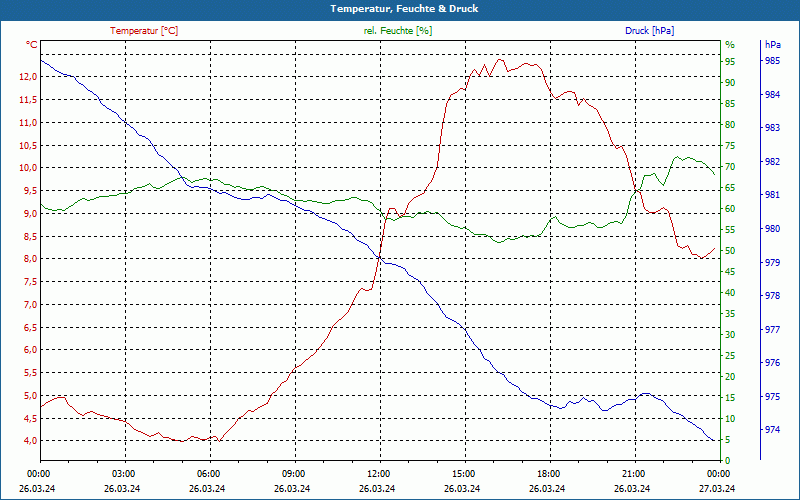This screenshot has height=500, width=800.
Task: Click the green '25' humidity axis value
Action: (730, 356)
